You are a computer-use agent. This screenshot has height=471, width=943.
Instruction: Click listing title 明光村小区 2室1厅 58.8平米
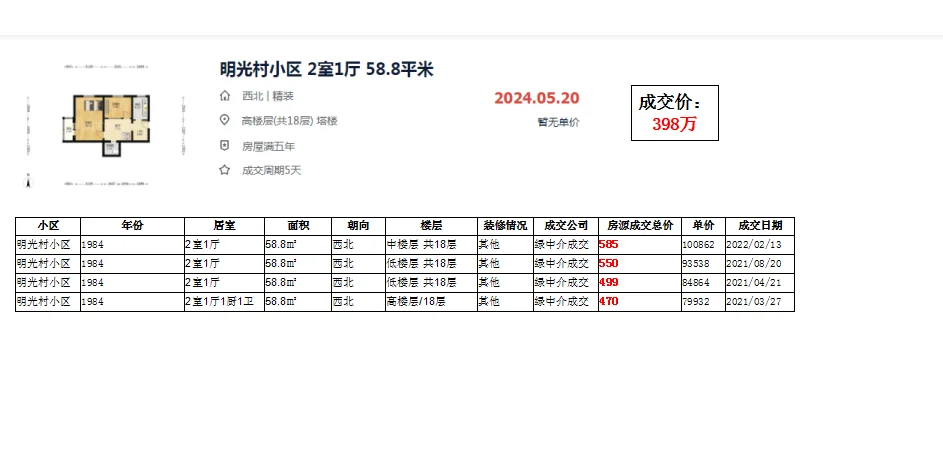(x=327, y=69)
